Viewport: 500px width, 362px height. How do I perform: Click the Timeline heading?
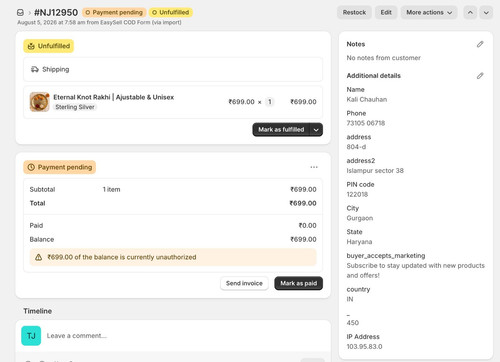pos(37,311)
